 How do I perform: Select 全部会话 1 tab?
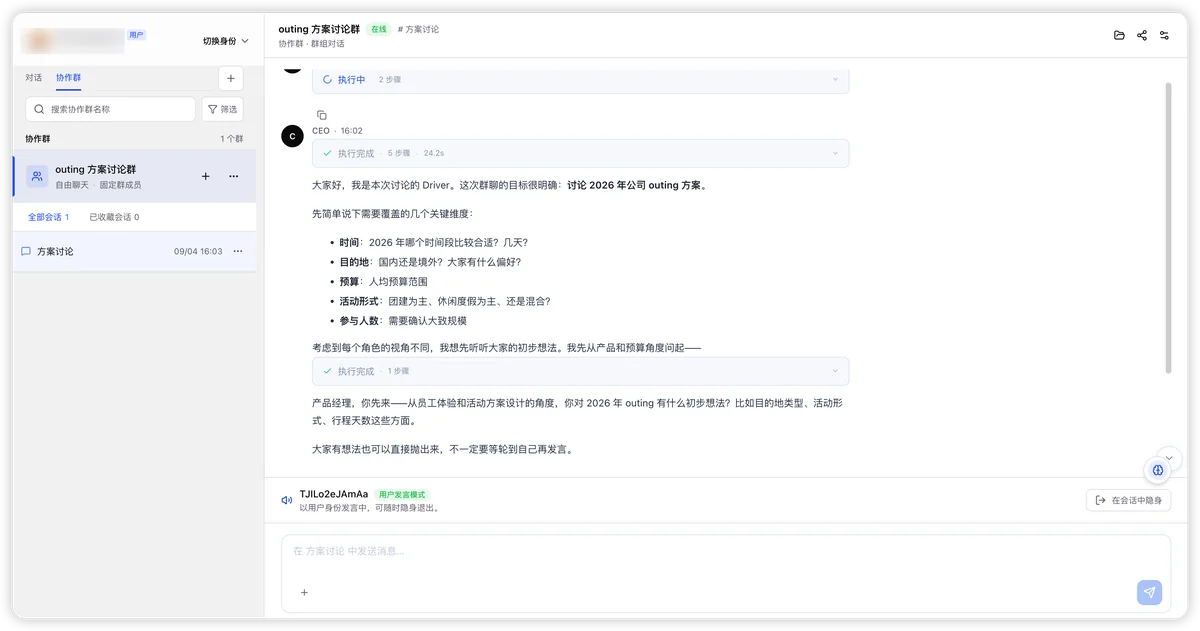click(48, 217)
